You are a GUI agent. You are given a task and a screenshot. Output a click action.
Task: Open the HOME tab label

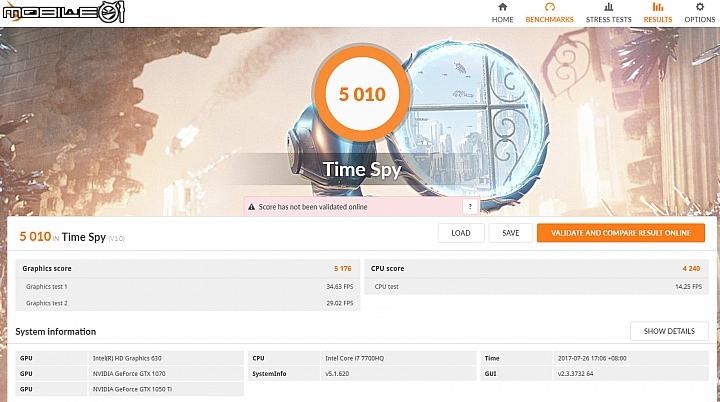[x=502, y=19]
